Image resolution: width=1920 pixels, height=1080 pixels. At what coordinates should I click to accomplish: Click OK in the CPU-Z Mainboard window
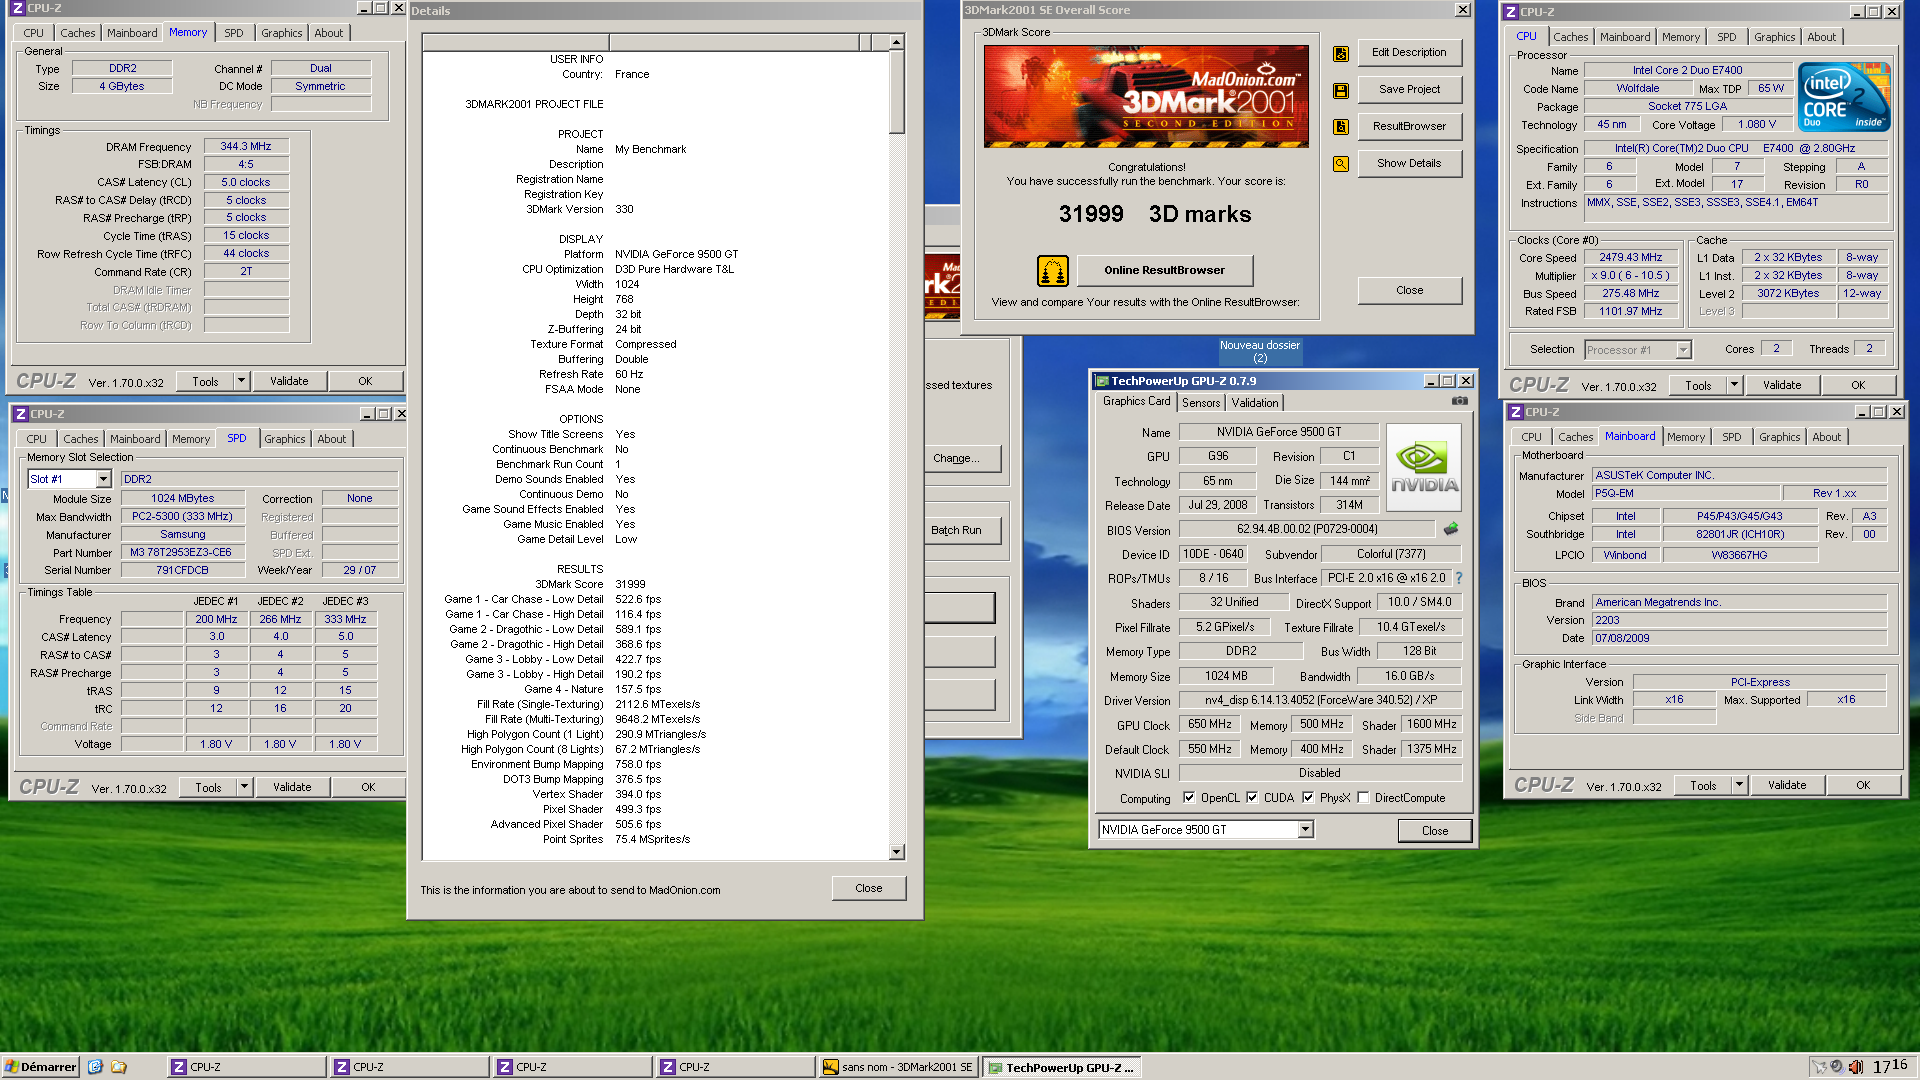pyautogui.click(x=1862, y=785)
